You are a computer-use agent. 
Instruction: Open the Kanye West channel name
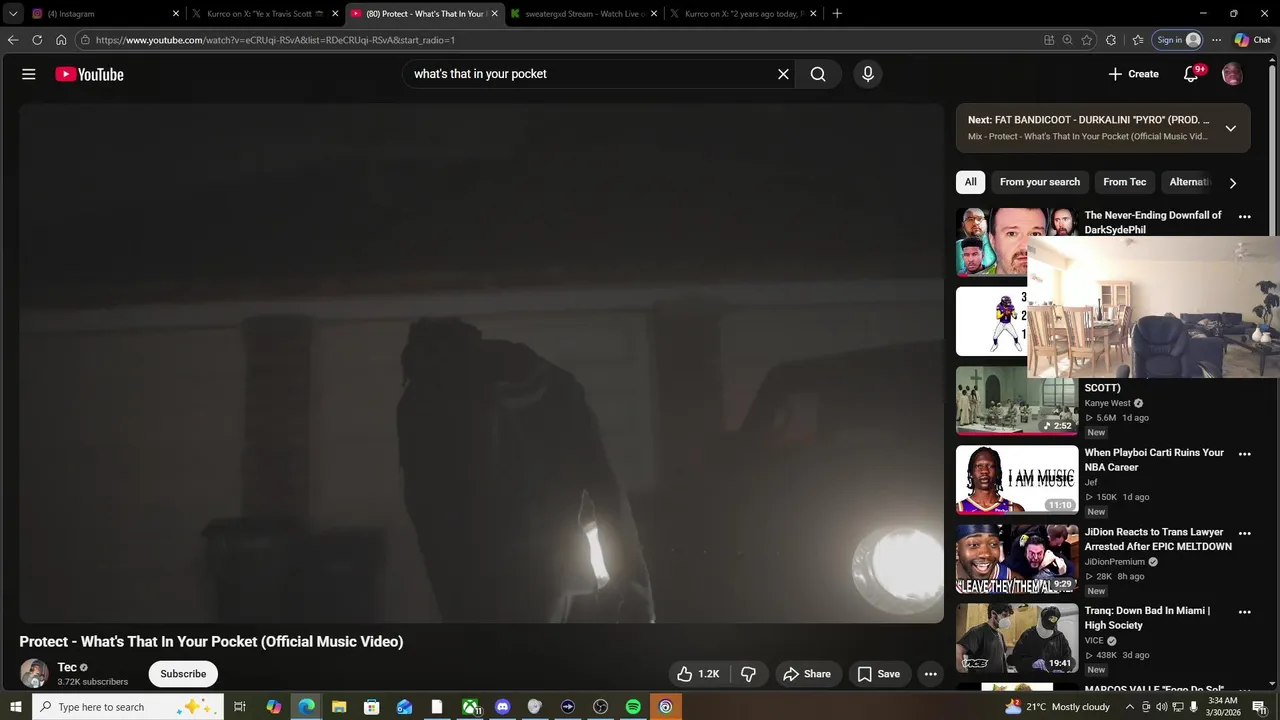pos(1108,403)
